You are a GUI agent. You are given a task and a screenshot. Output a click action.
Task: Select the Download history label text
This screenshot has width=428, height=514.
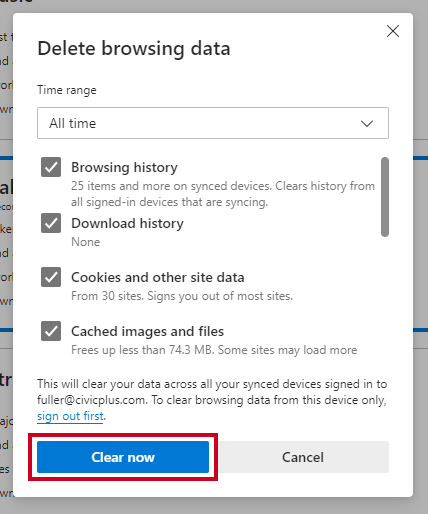coord(127,223)
